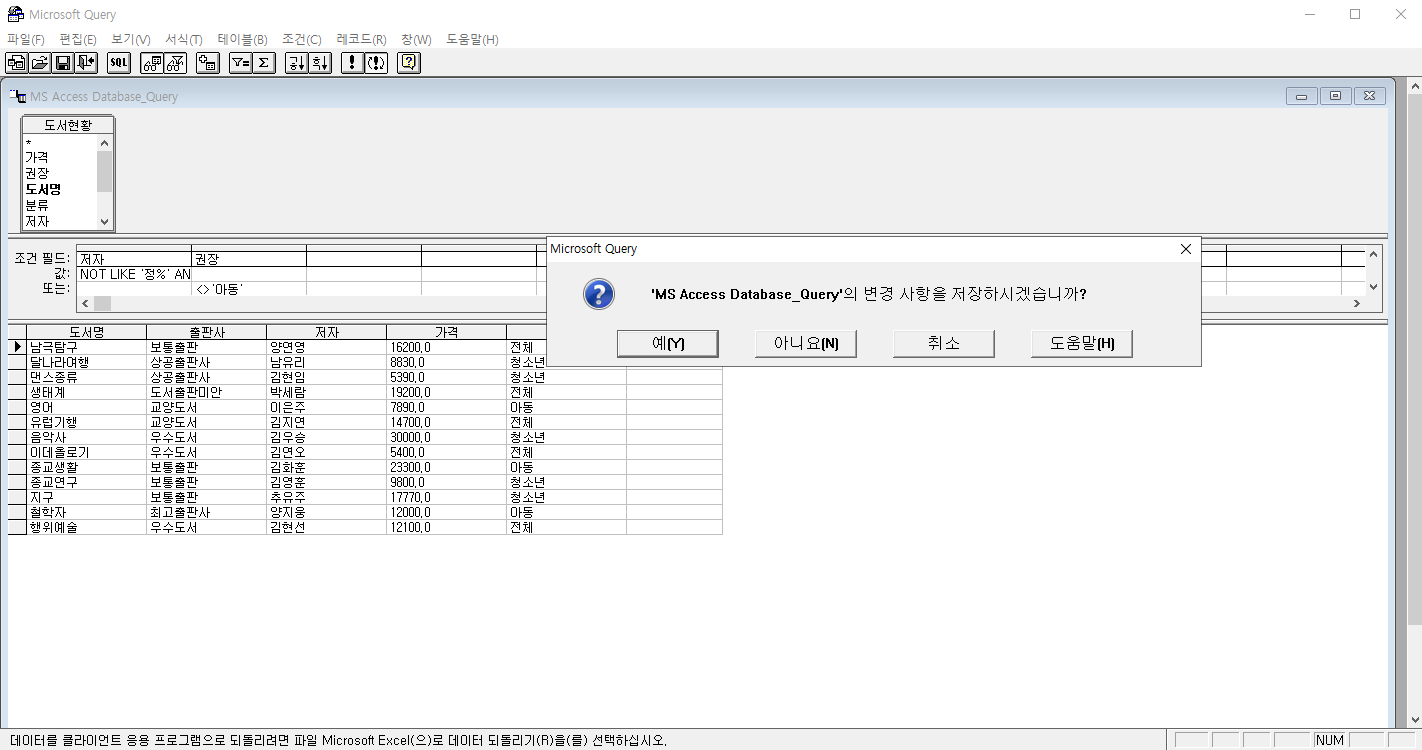Open the SQL view button
The image size is (1422, 750).
[x=119, y=63]
